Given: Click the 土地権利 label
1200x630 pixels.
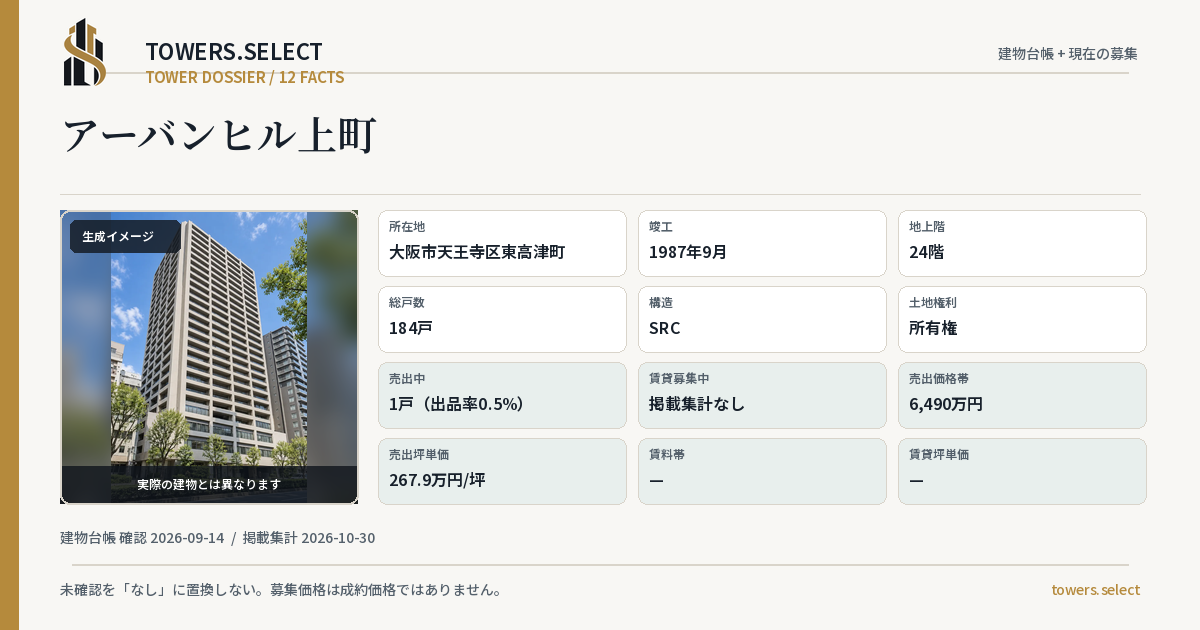Looking at the screenshot, I should click(x=933, y=303).
